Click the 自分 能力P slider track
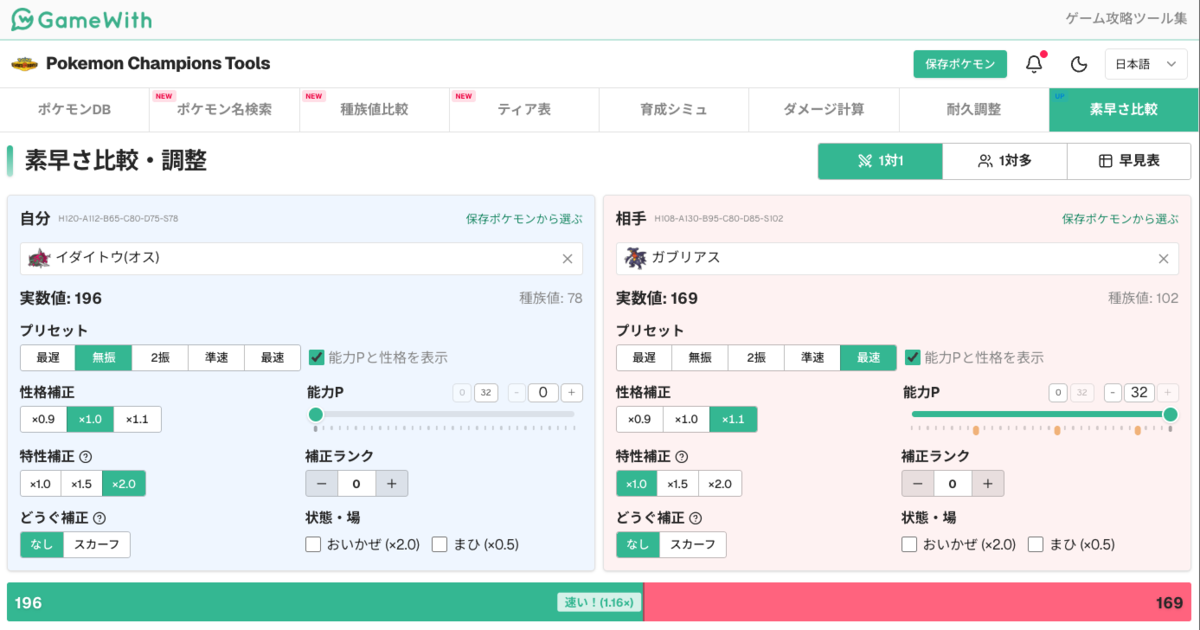Screen dimensions: 1200x630 coord(445,414)
